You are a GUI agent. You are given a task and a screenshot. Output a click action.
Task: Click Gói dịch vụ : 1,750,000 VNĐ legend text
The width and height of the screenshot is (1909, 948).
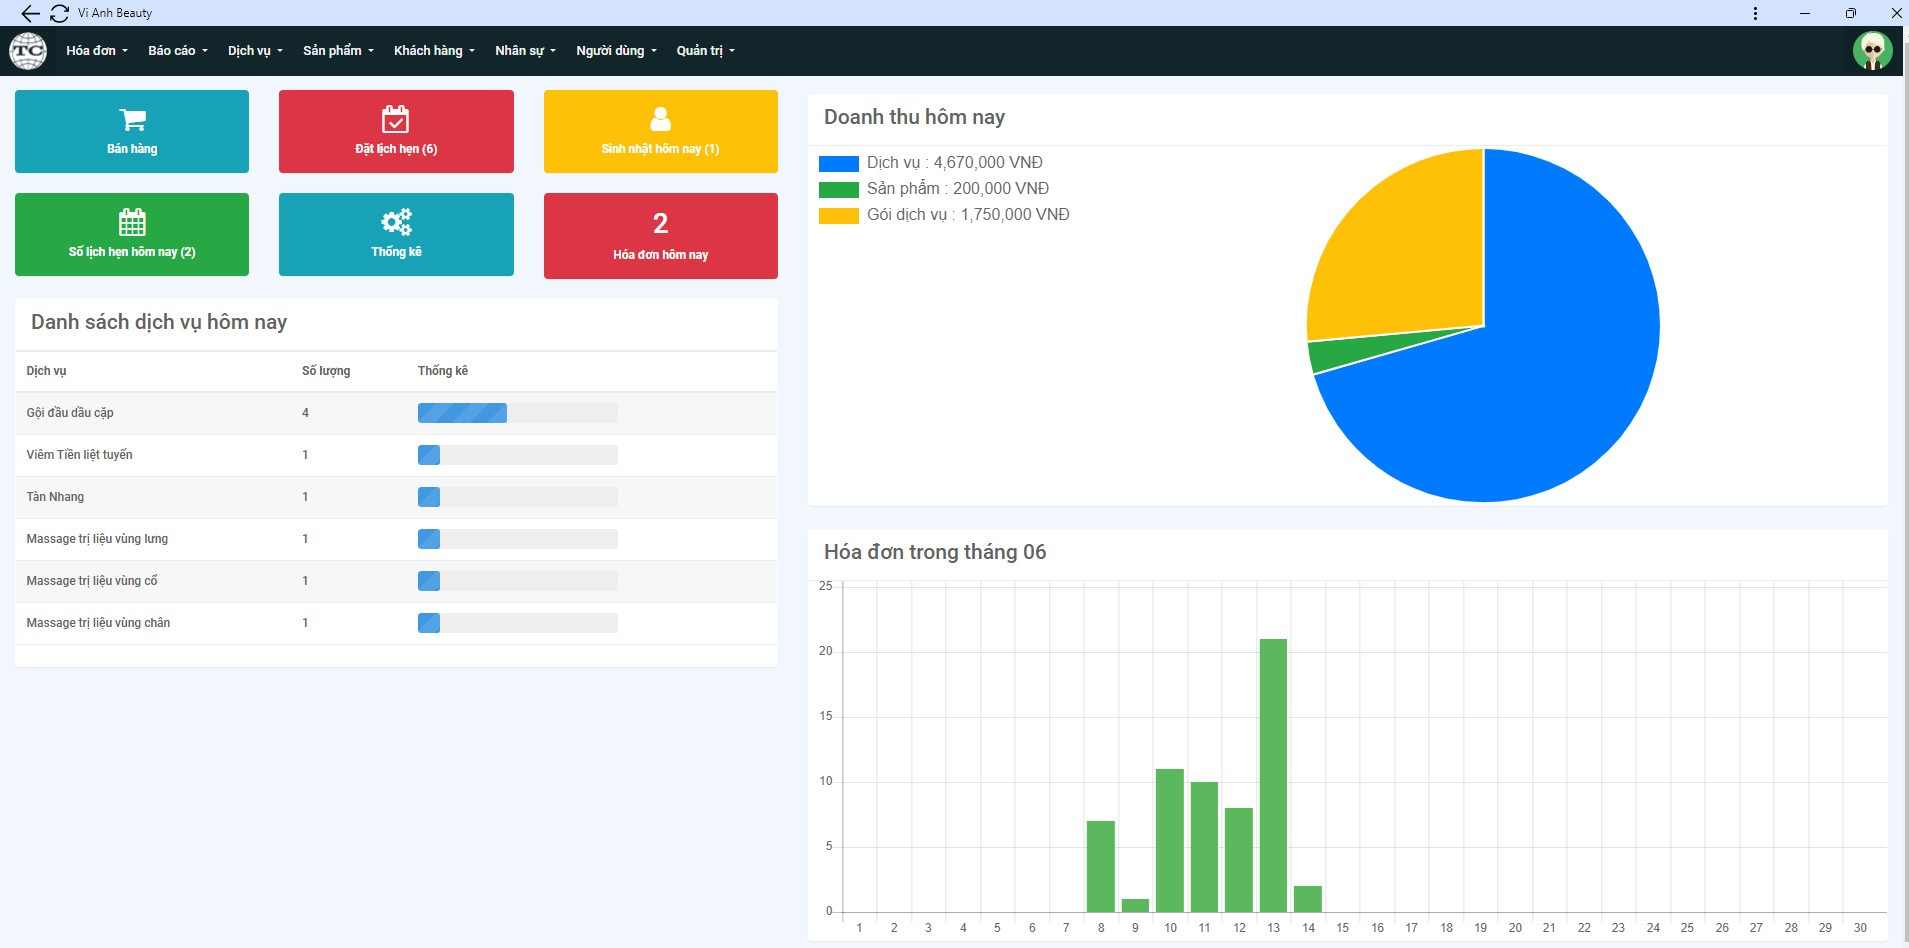[x=968, y=215]
